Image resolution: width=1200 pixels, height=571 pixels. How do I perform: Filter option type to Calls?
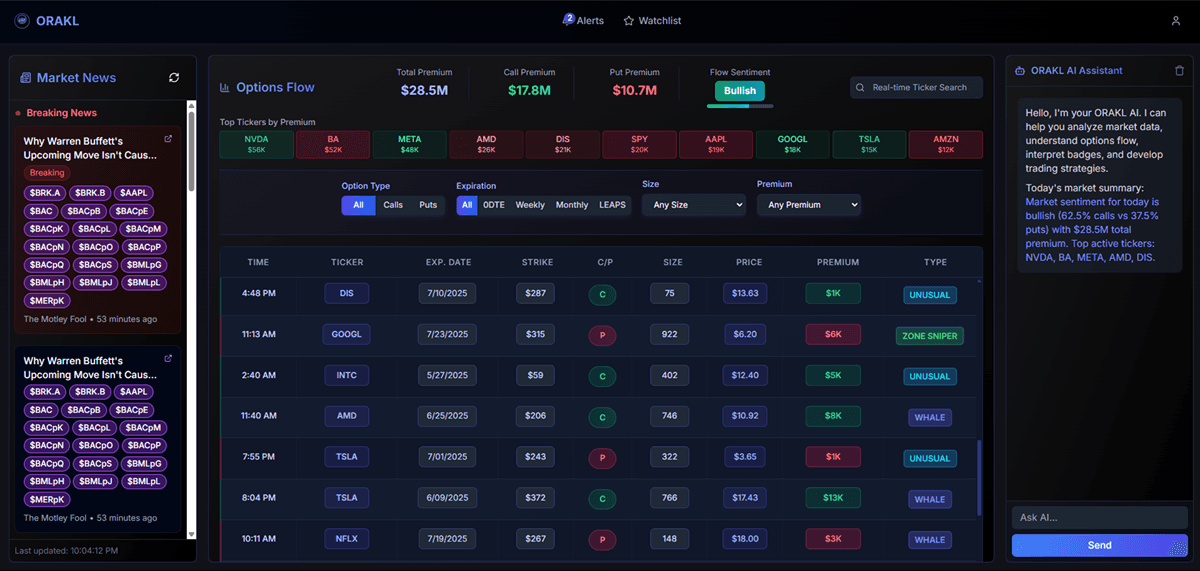click(393, 205)
